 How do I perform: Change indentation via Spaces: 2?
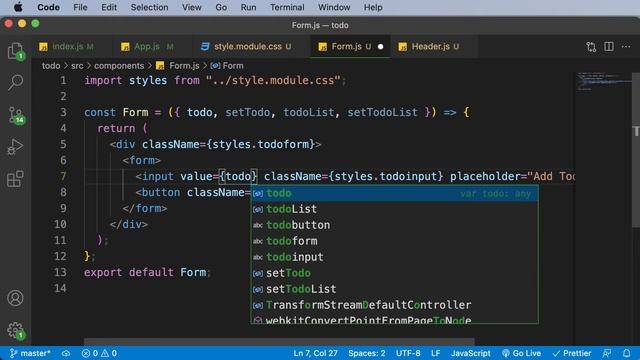[367, 353]
